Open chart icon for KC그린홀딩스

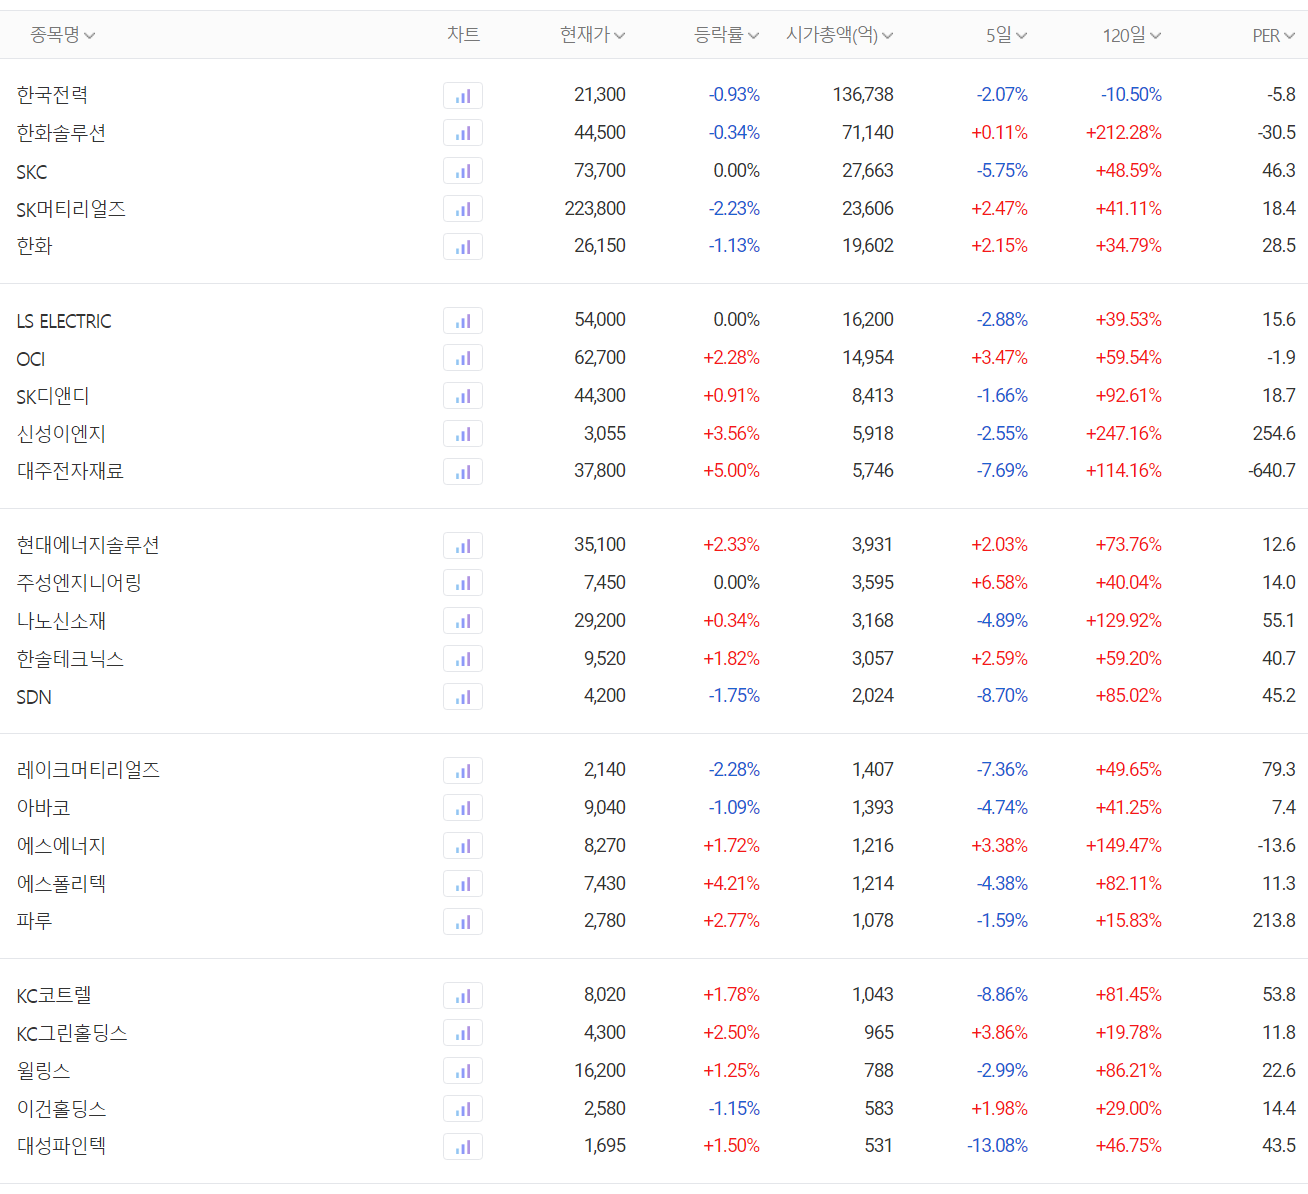[463, 1033]
